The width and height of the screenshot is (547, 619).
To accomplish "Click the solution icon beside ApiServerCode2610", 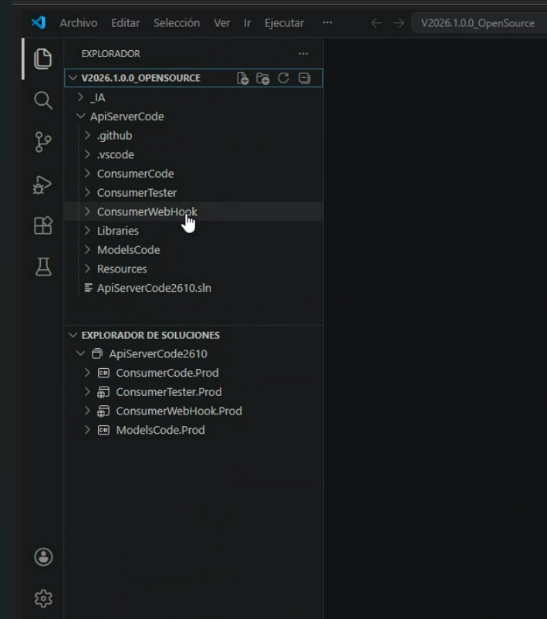I will pos(97,354).
